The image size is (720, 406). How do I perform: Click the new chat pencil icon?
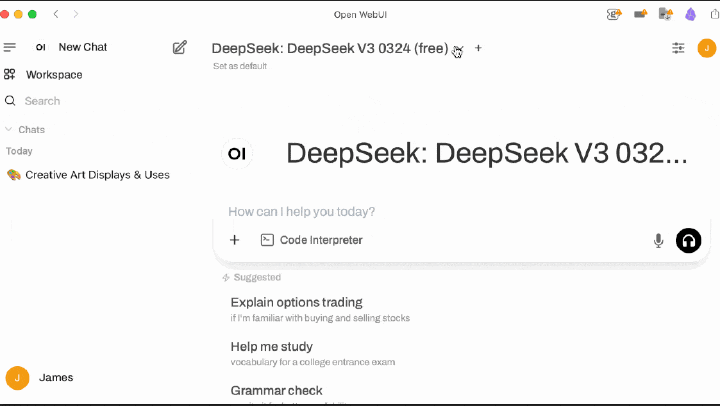point(180,47)
